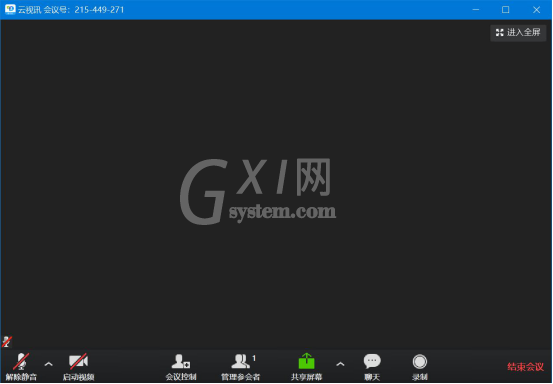Expand the audio options arrow beside 解除静音

(x=49, y=364)
